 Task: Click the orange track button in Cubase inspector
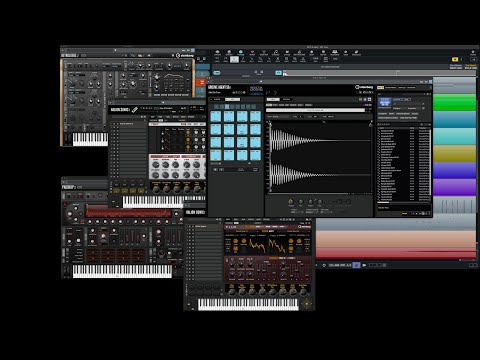(x=201, y=82)
